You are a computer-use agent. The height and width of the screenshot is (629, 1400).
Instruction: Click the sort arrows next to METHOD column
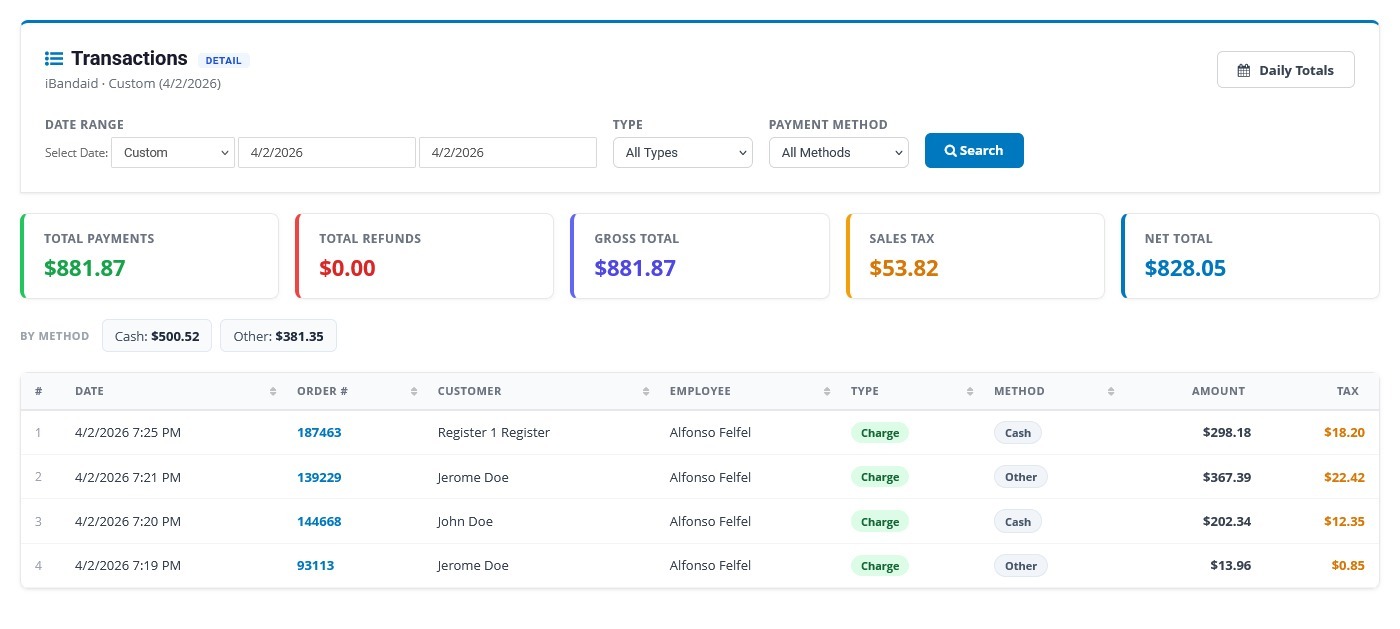click(1110, 391)
